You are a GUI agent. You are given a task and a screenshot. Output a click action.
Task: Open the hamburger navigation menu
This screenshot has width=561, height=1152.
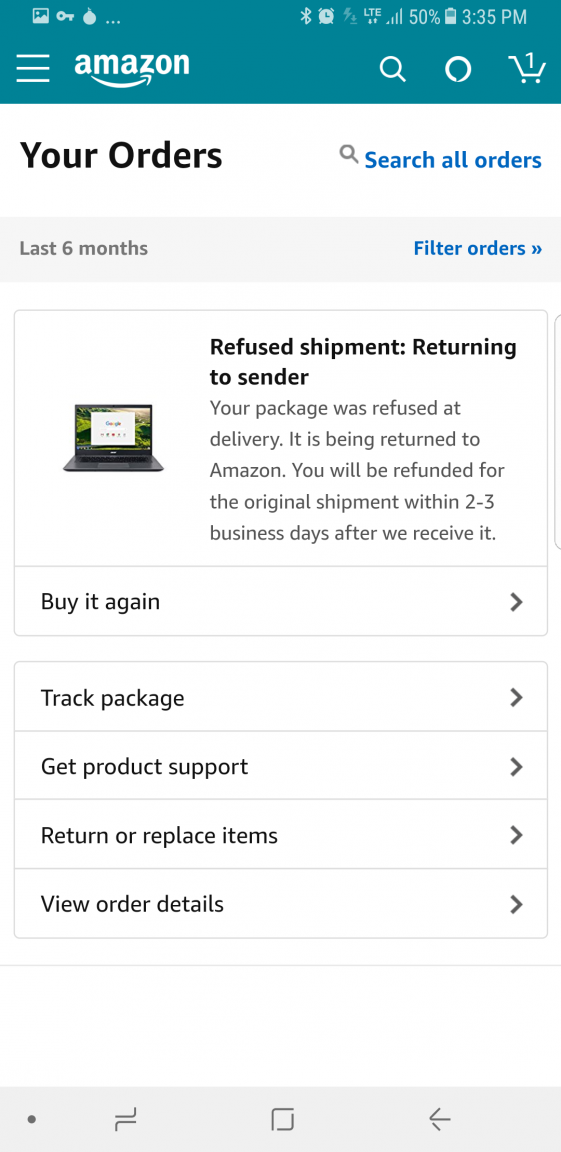click(x=33, y=69)
